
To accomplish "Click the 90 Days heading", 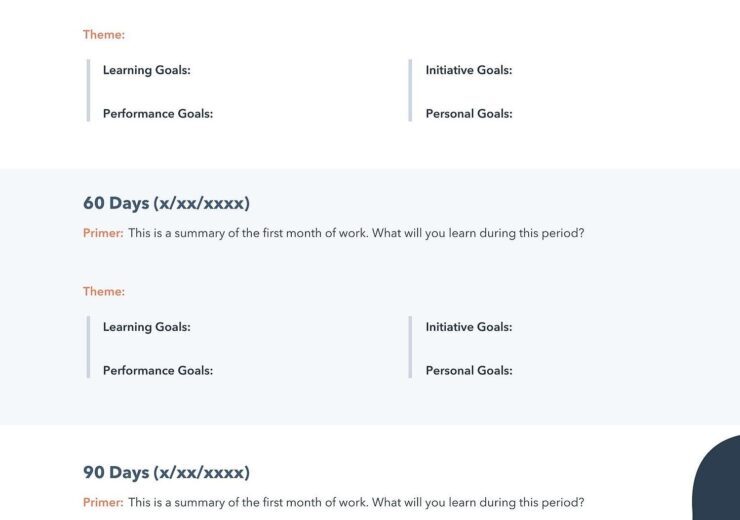I will tap(166, 472).
